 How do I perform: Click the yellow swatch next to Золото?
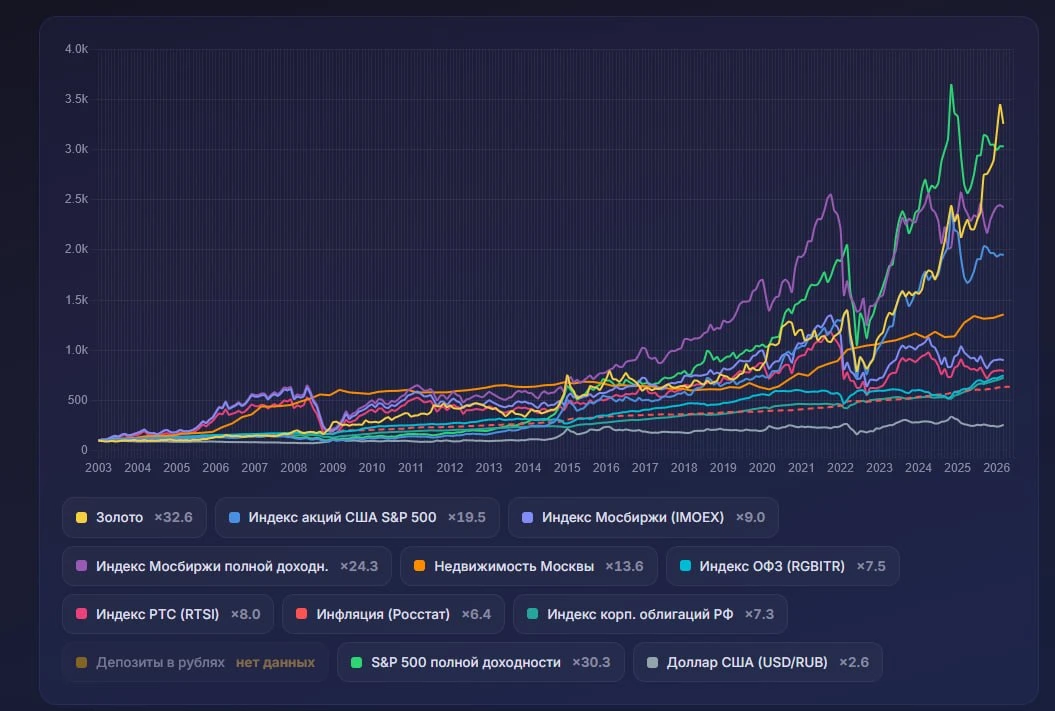(x=81, y=517)
